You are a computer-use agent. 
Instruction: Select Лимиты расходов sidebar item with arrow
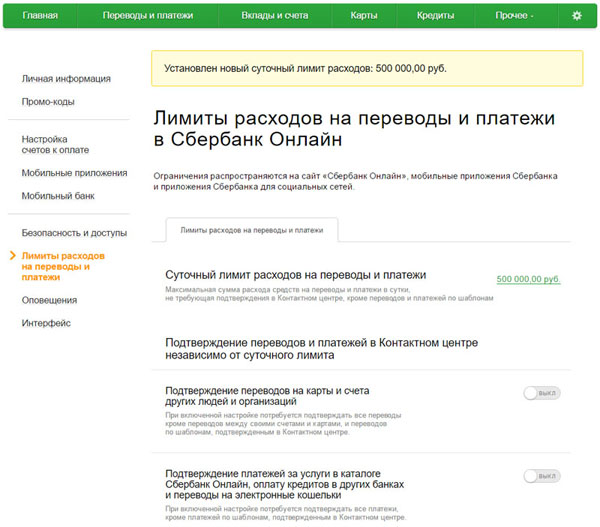click(x=62, y=266)
